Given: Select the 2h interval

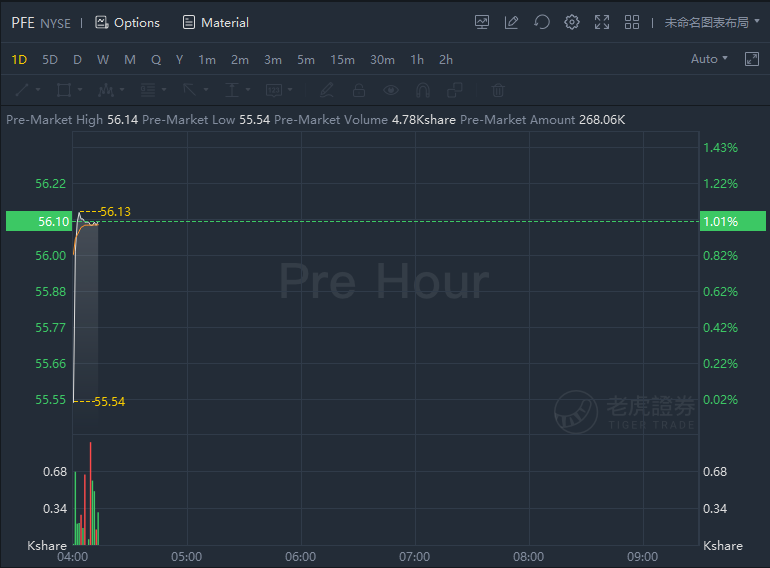Looking at the screenshot, I should [x=445, y=60].
